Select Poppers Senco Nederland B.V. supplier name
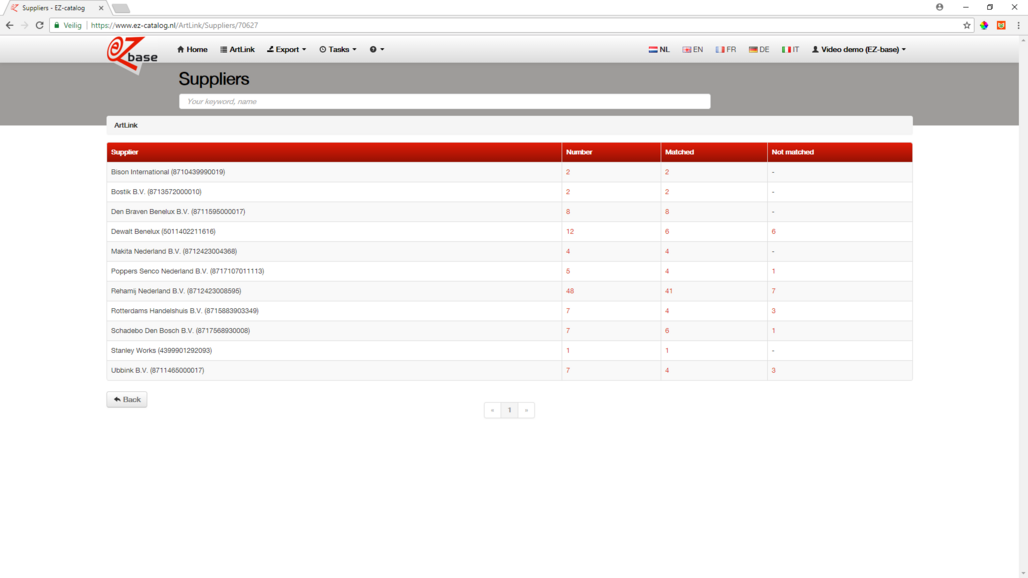The width and height of the screenshot is (1028, 578). (x=188, y=271)
